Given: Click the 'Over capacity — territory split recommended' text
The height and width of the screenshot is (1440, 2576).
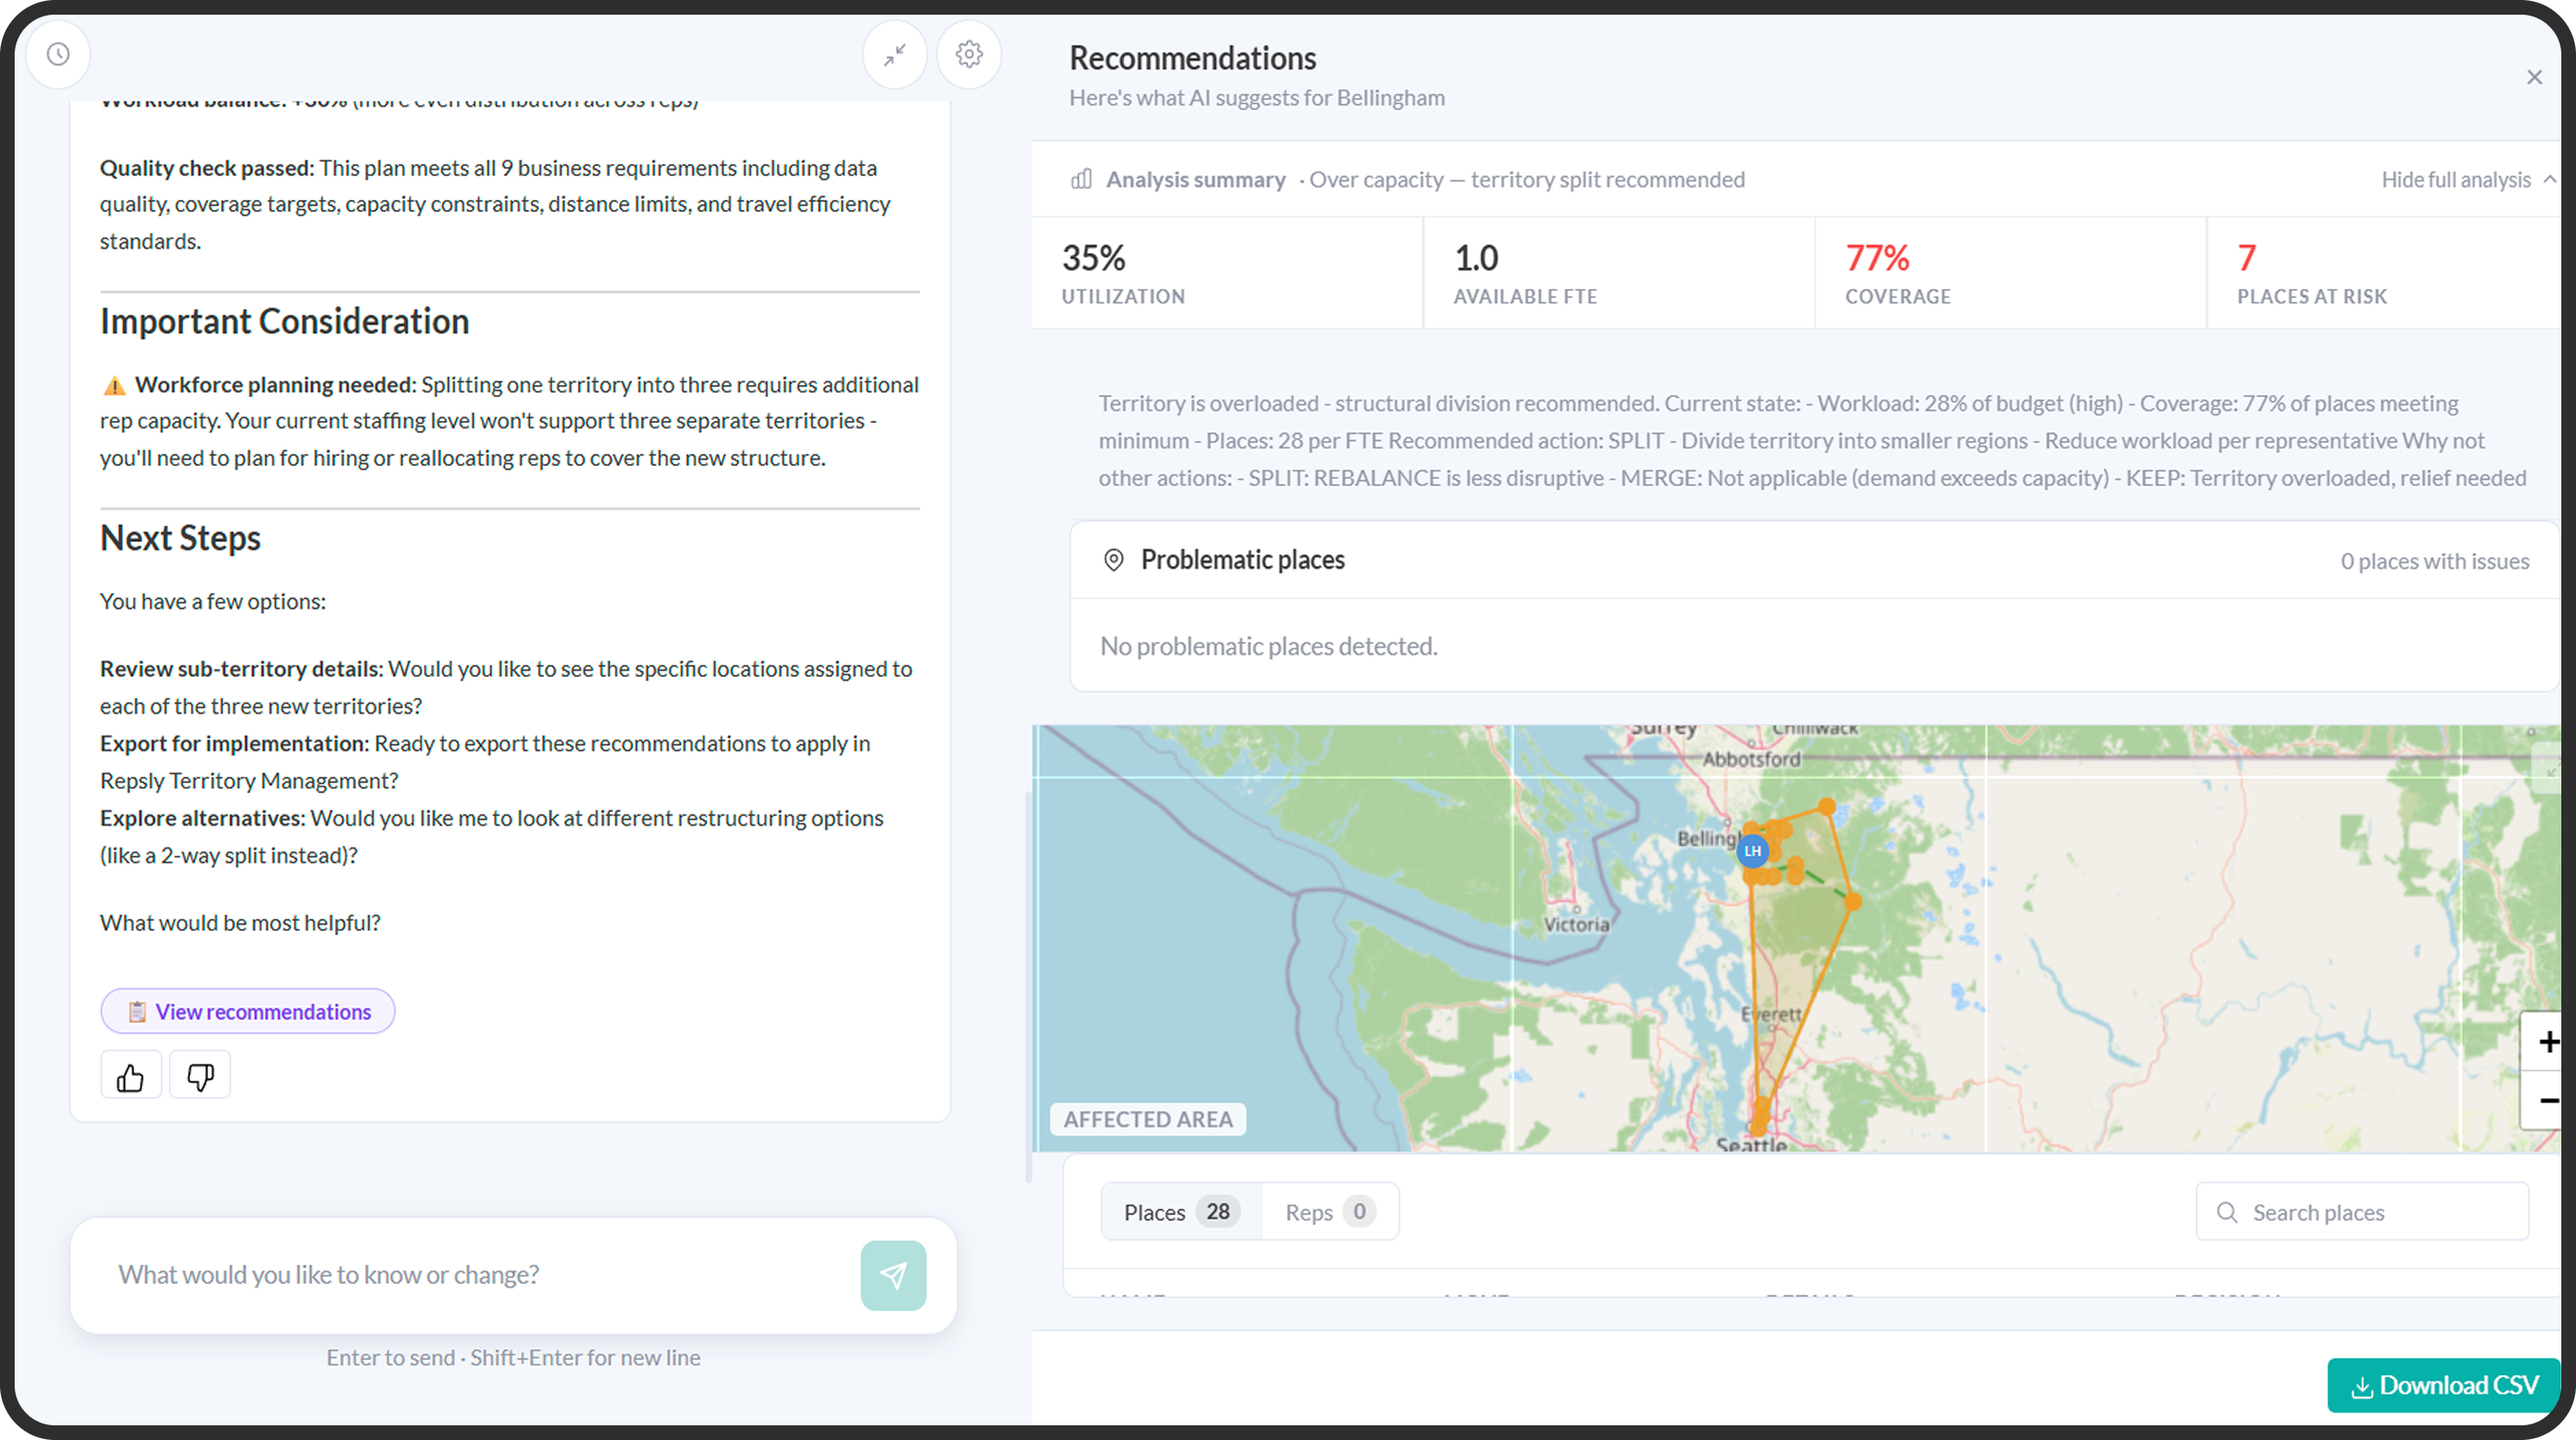Looking at the screenshot, I should [1527, 179].
